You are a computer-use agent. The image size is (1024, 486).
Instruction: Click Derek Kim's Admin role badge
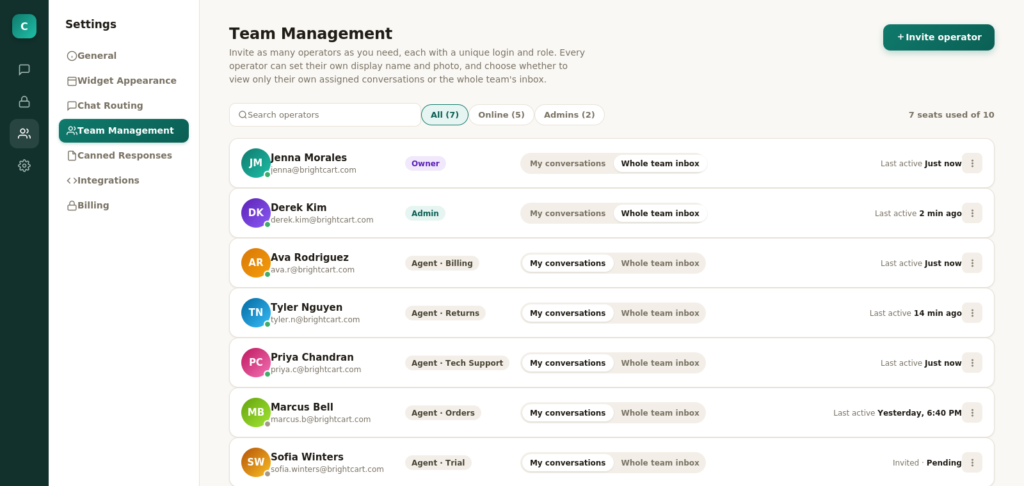pyautogui.click(x=425, y=213)
